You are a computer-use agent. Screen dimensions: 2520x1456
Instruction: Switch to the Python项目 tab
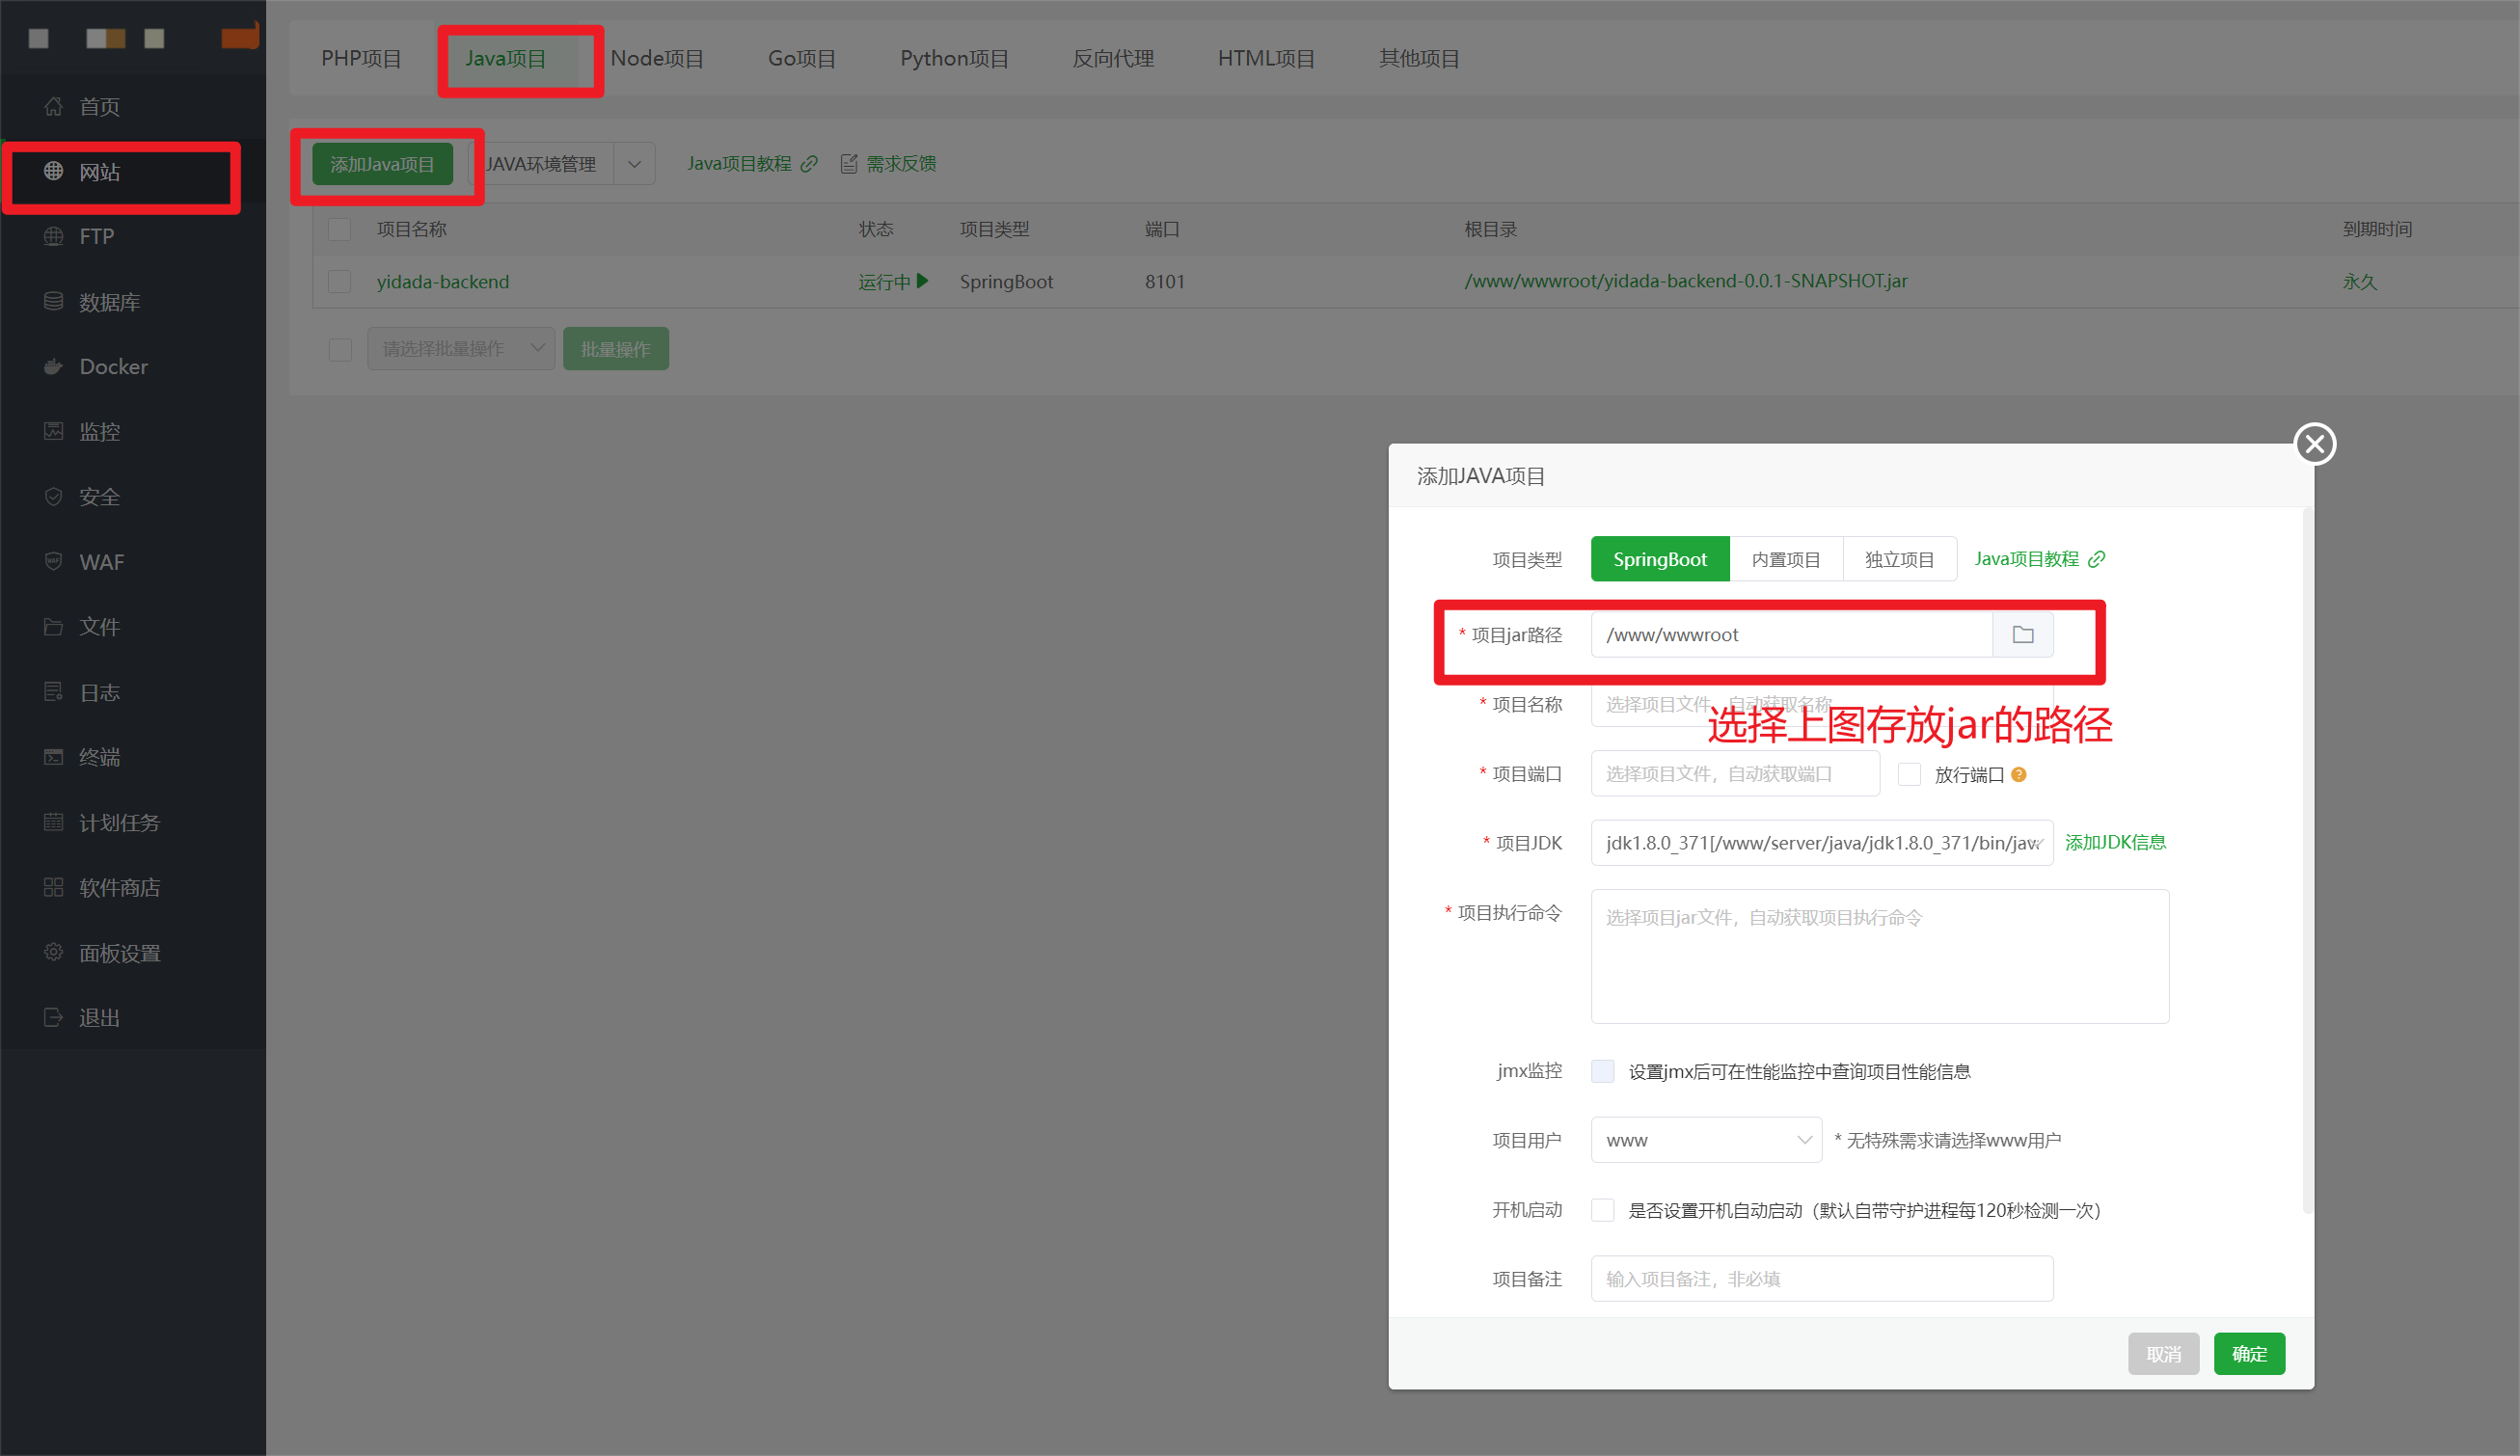coord(954,59)
